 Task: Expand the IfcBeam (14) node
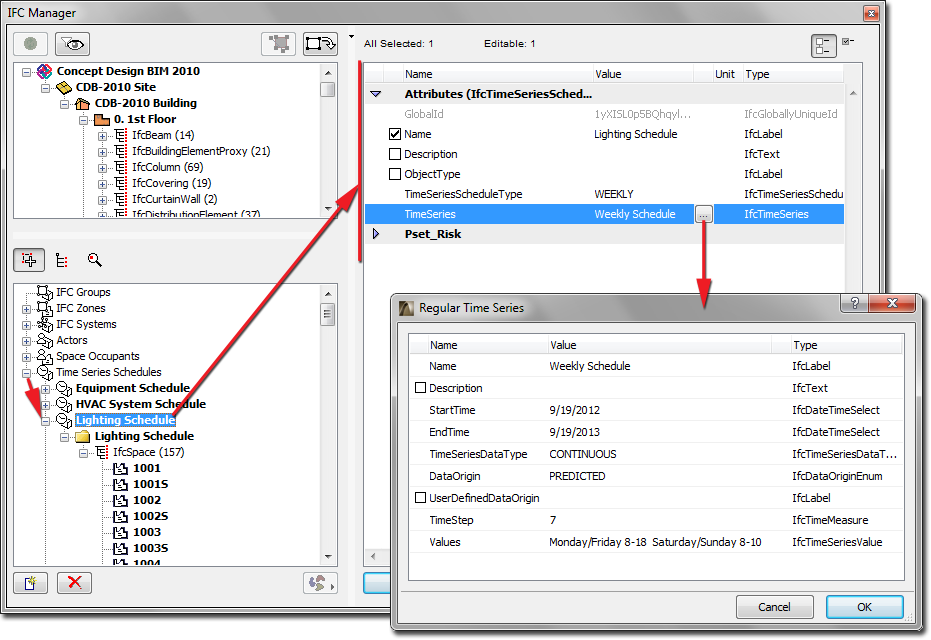(x=102, y=136)
